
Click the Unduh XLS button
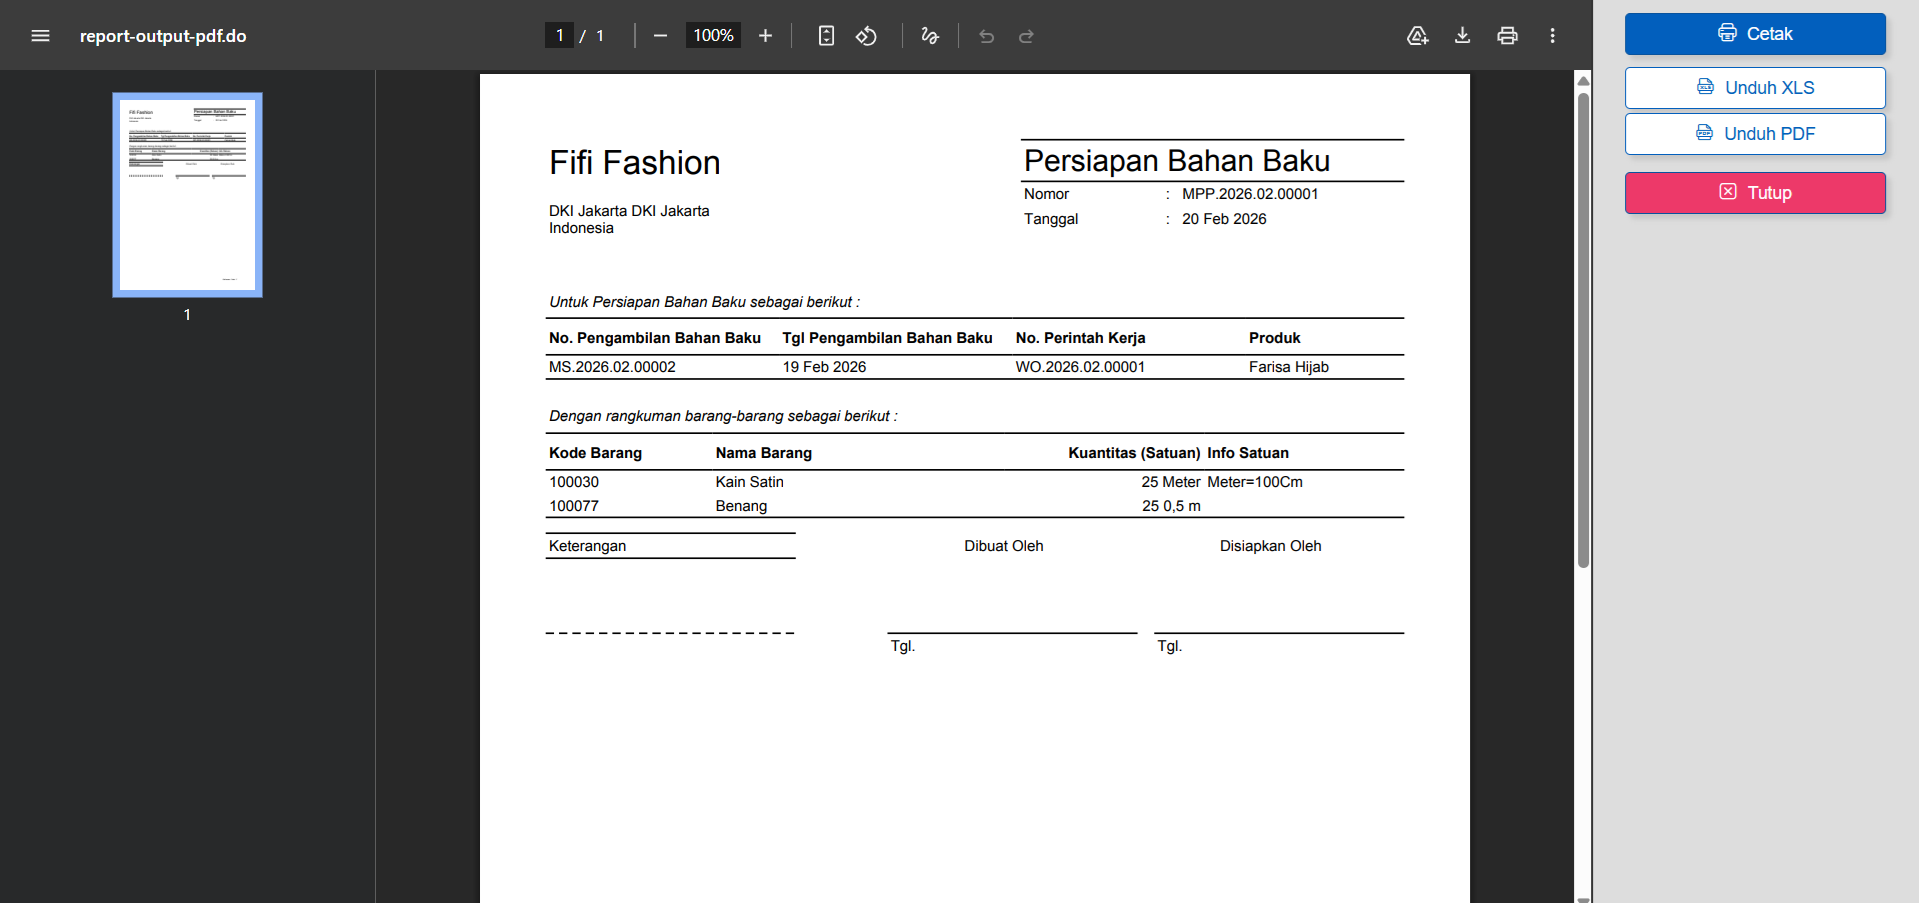(x=1754, y=87)
